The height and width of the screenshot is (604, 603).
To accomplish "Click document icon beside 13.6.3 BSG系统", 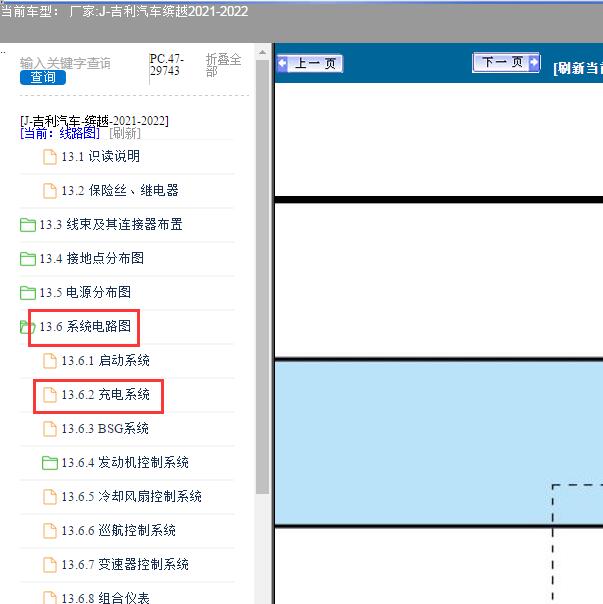I will (50, 429).
